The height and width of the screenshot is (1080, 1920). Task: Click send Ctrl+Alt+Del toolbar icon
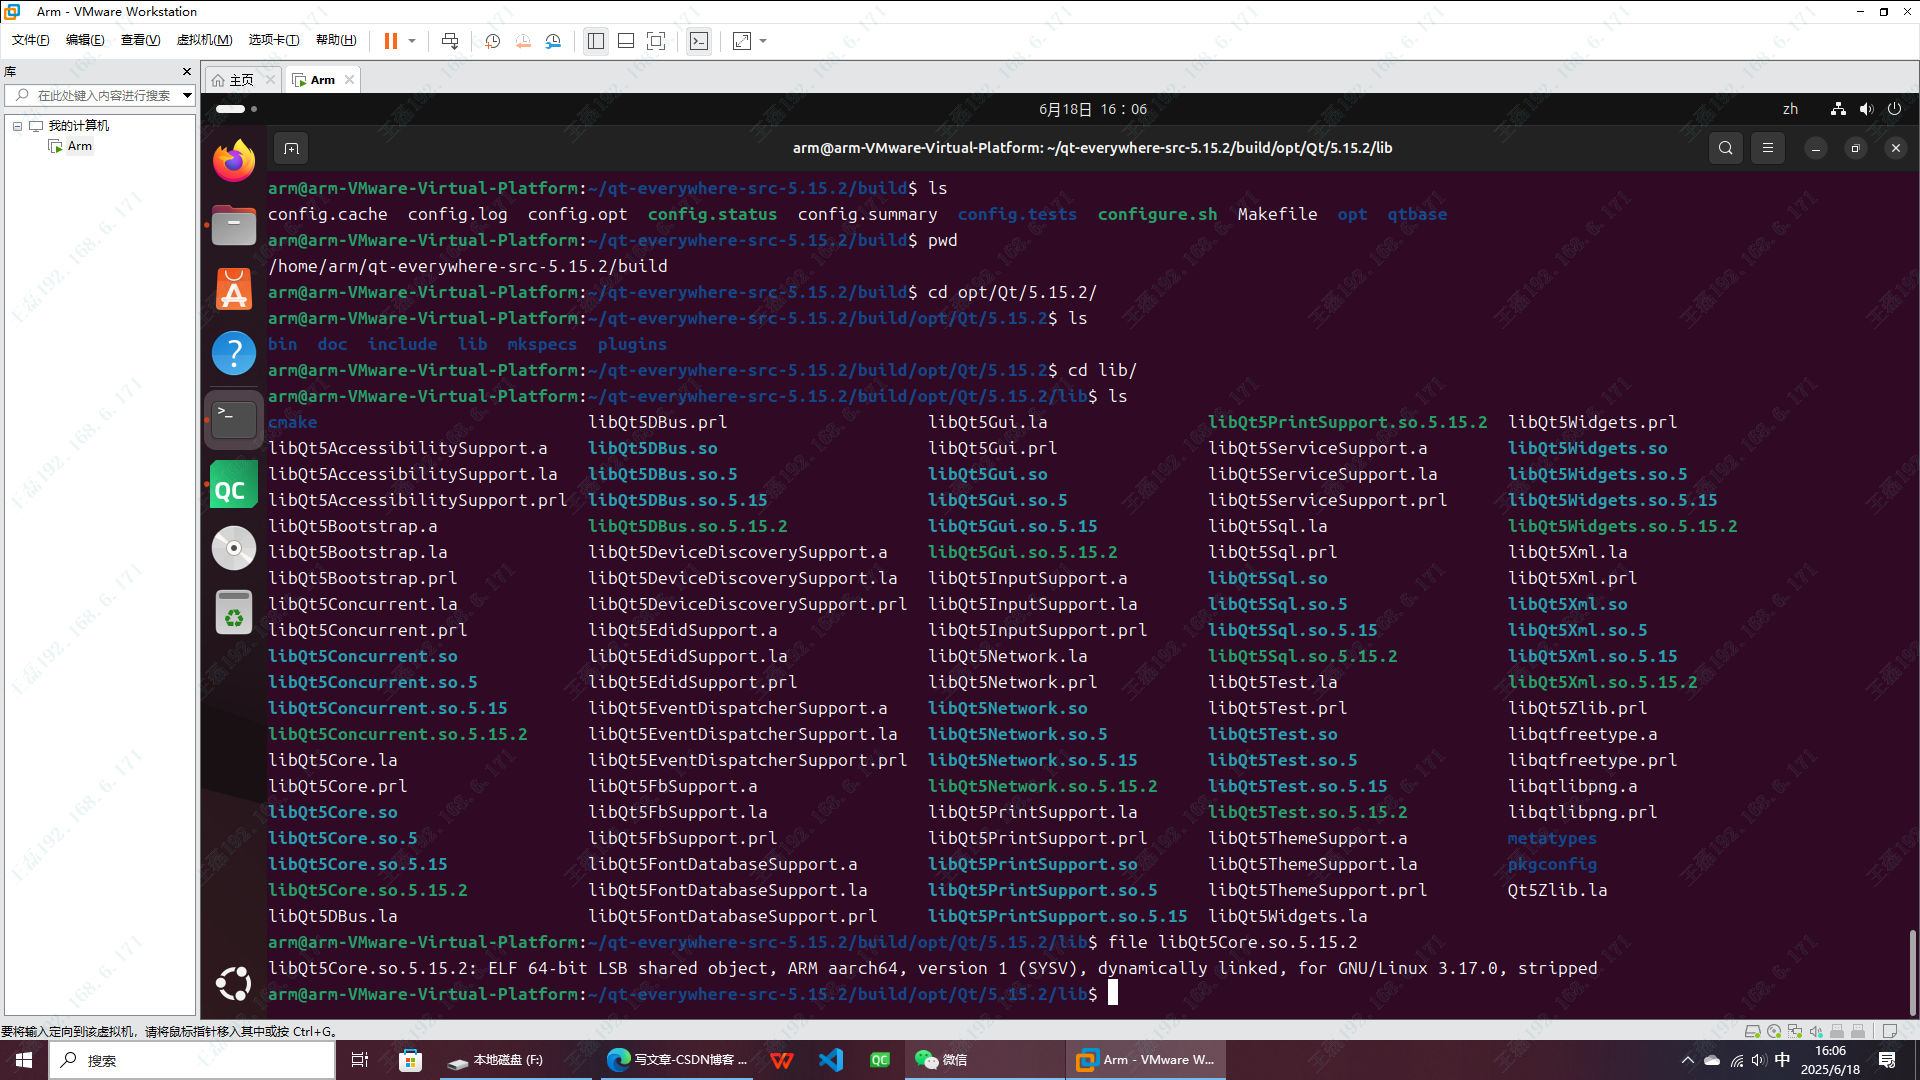[x=450, y=41]
